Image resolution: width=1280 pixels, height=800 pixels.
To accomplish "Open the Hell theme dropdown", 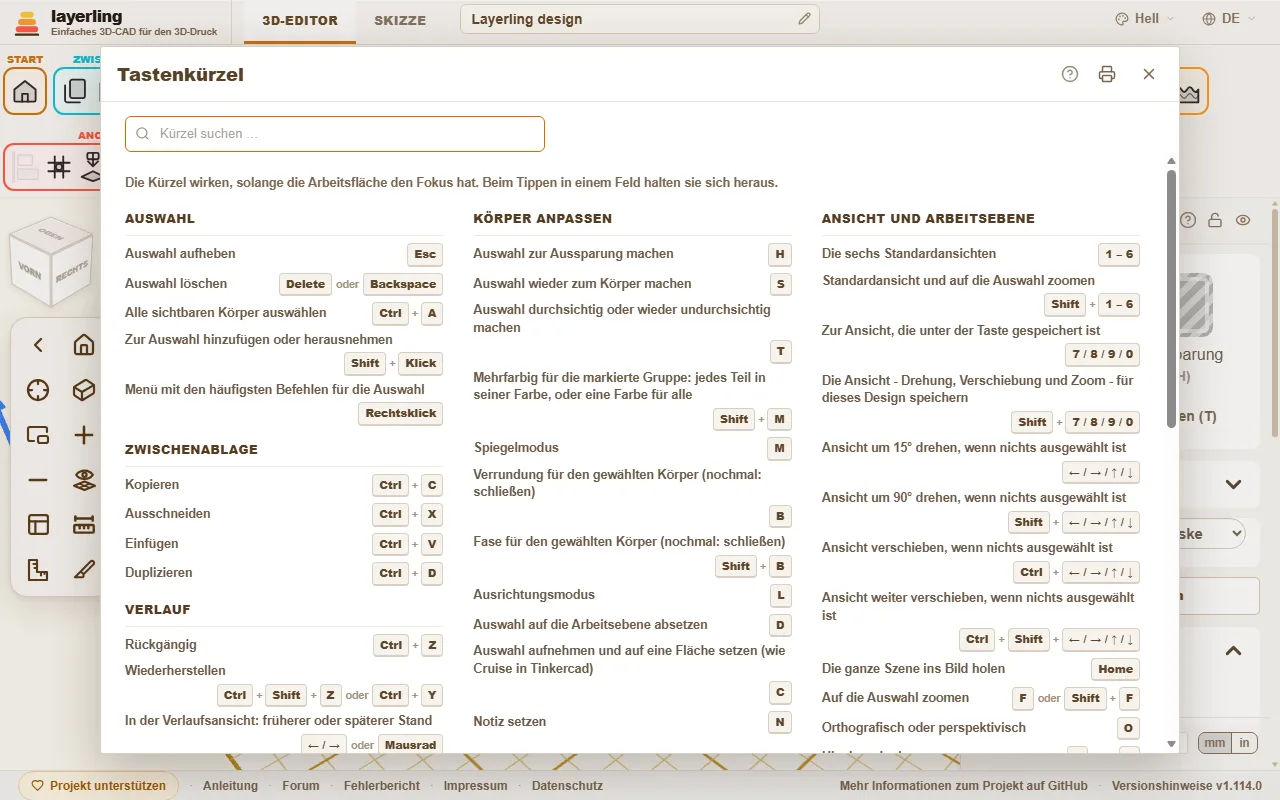I will [1144, 19].
